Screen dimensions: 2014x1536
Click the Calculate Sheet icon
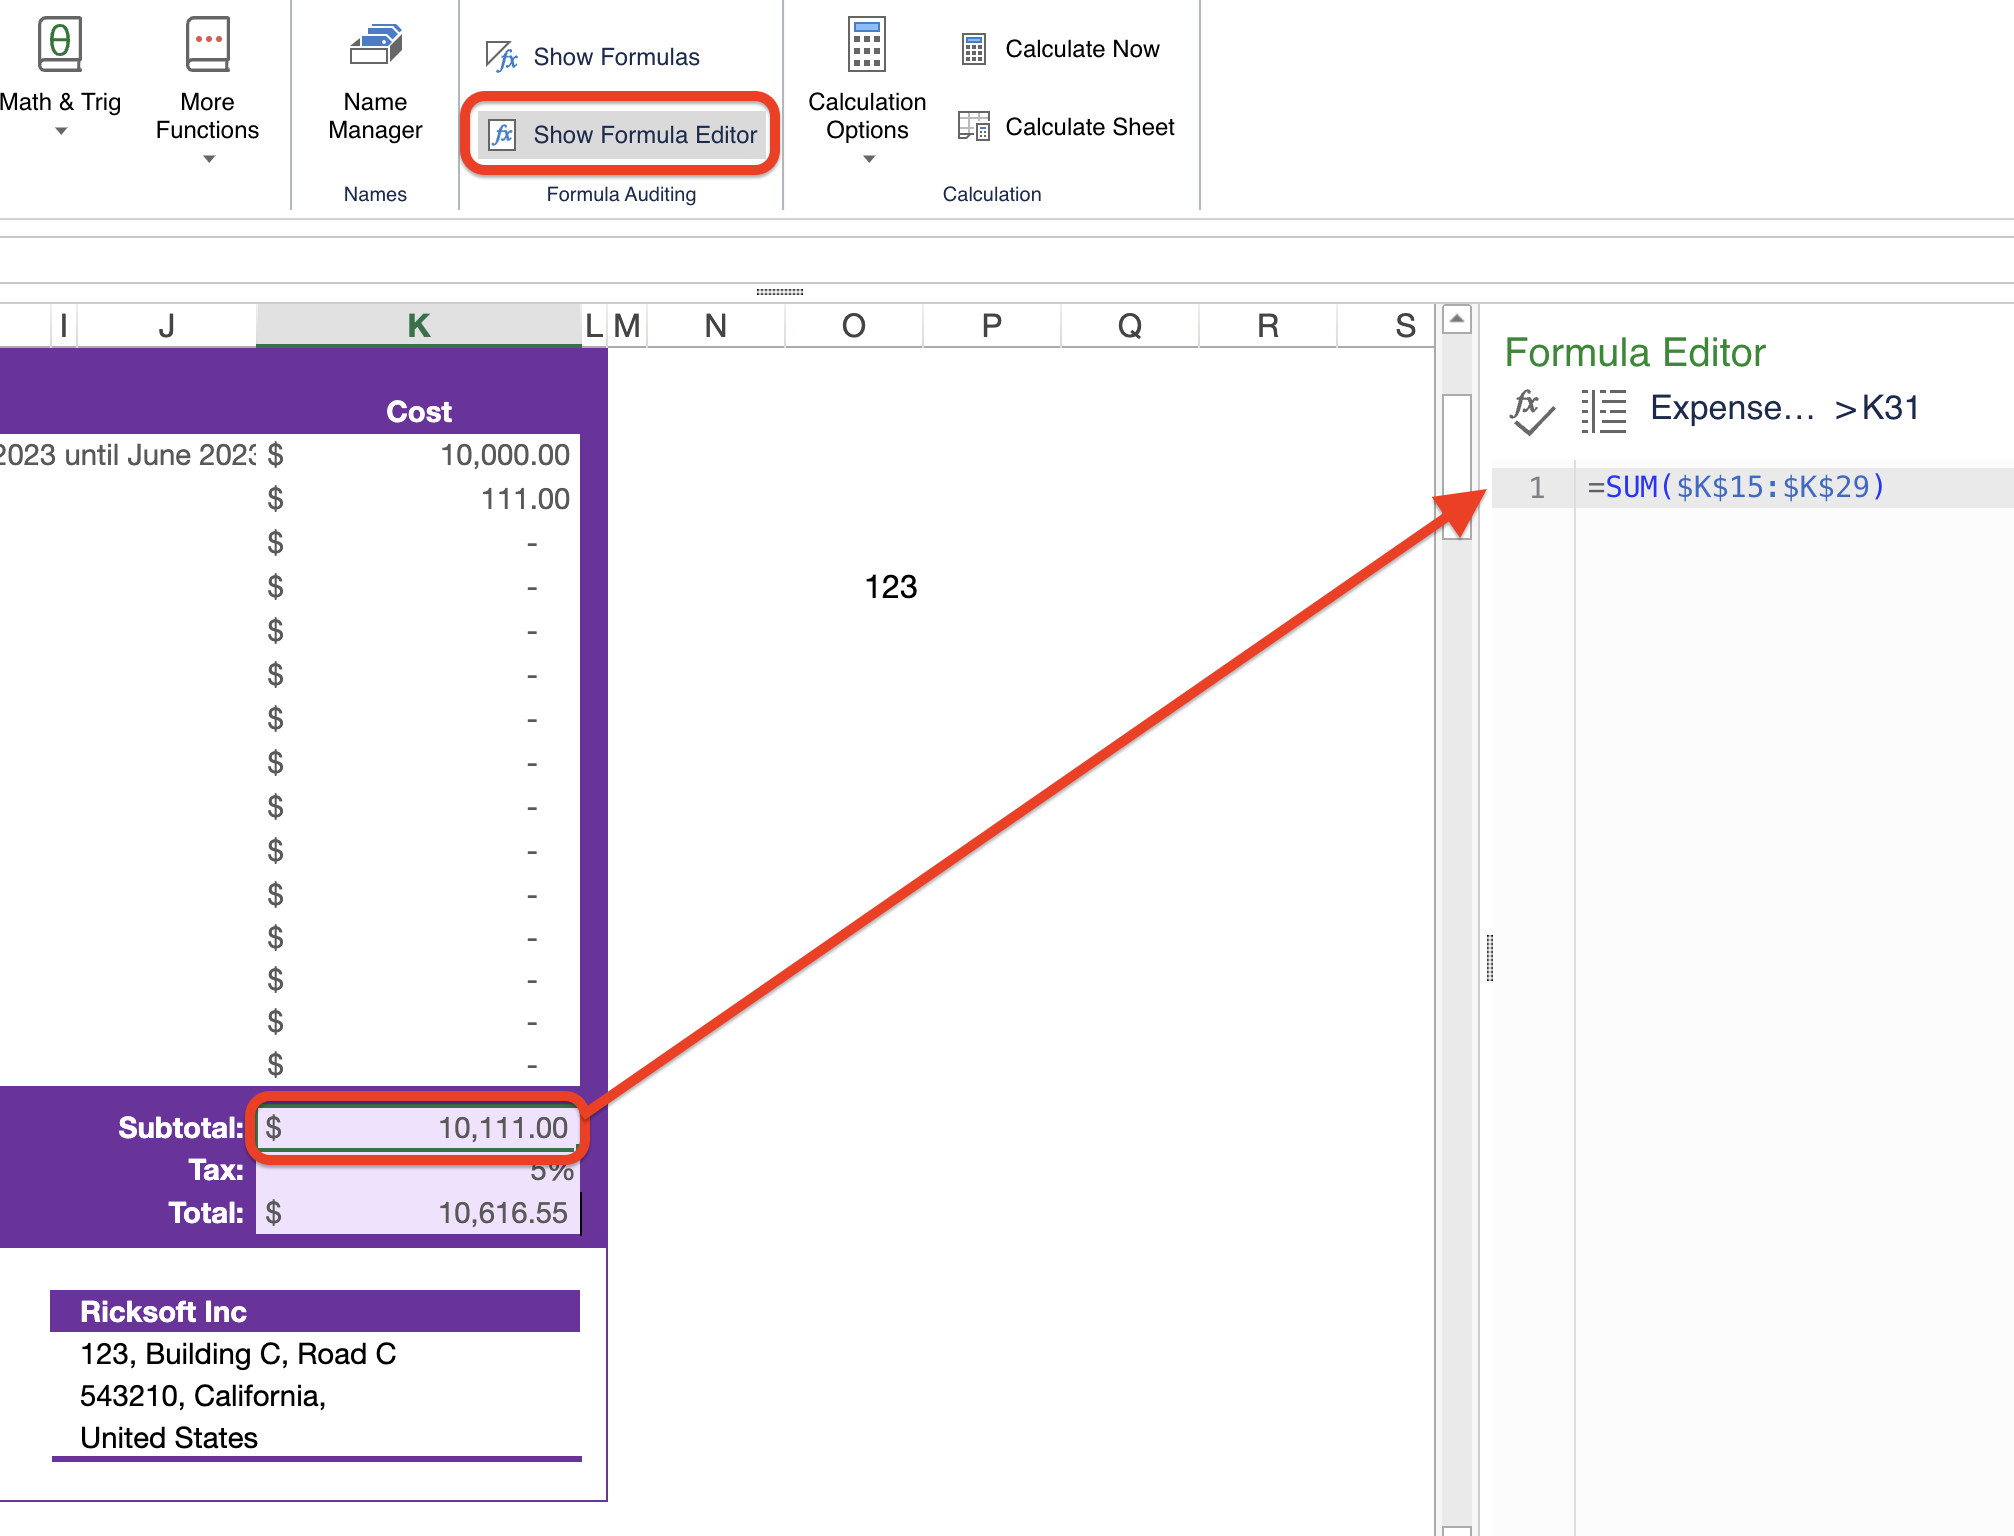point(972,126)
